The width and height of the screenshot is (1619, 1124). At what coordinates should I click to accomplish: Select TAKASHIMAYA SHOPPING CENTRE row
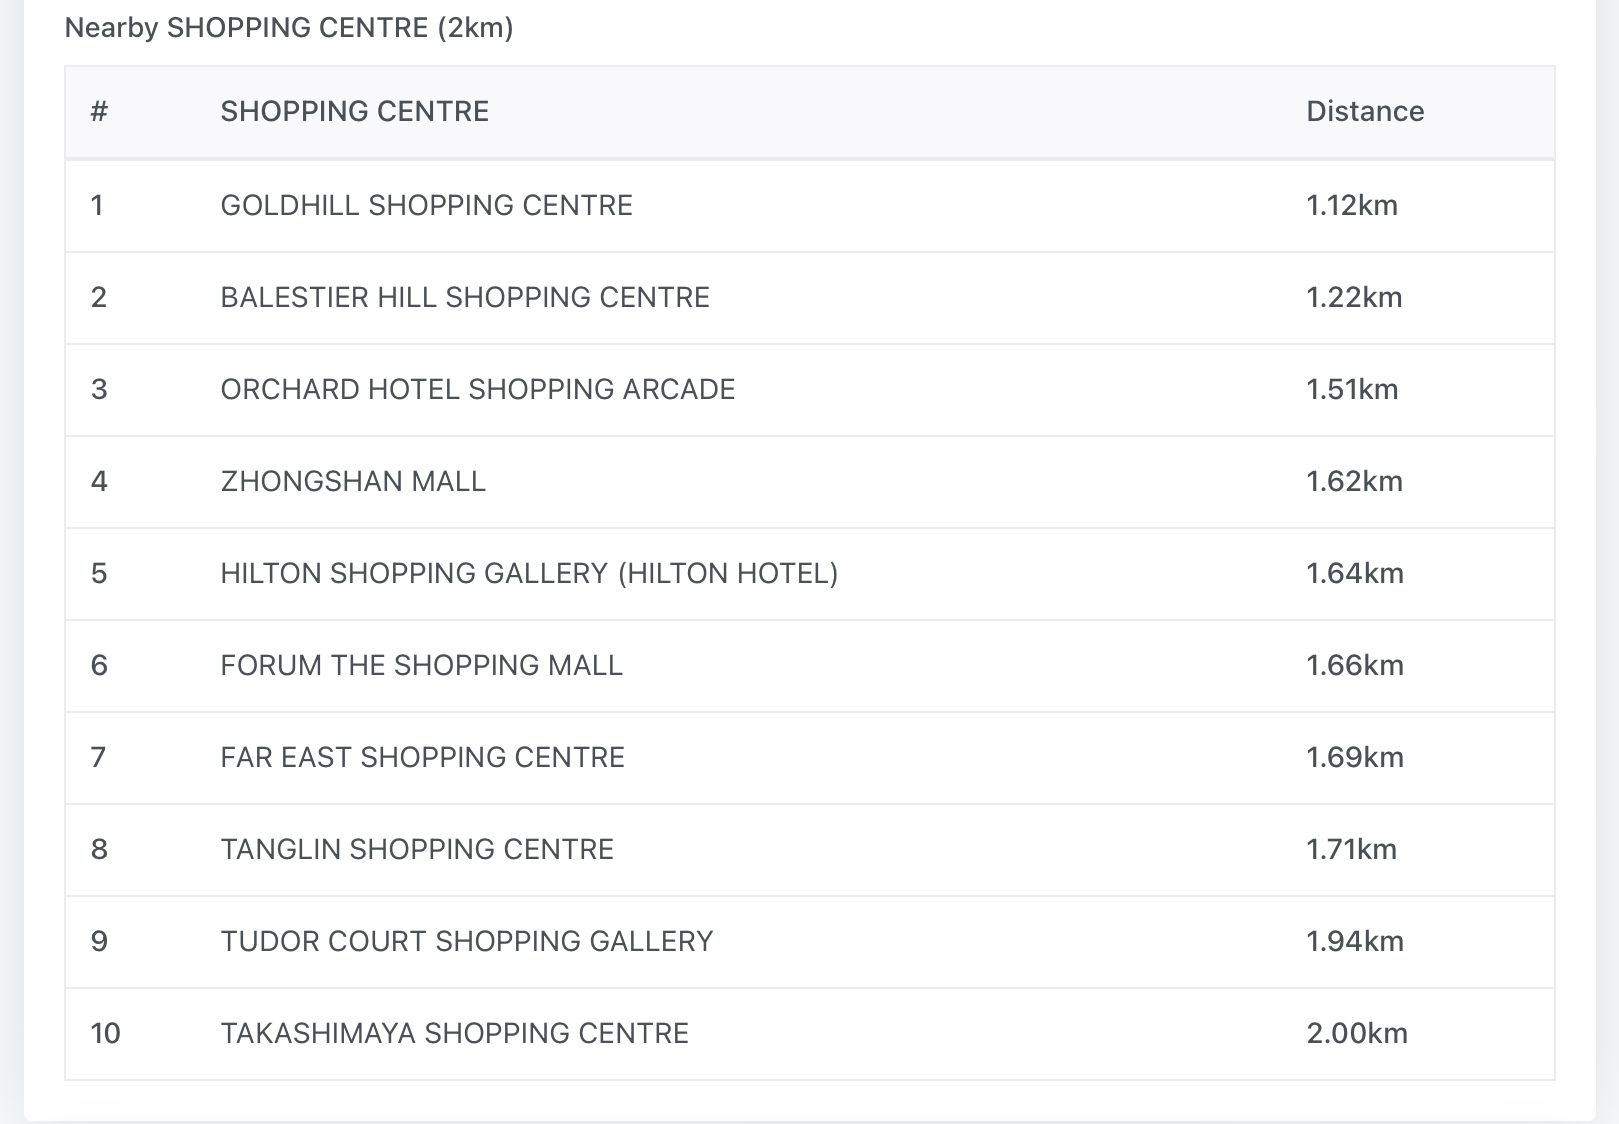click(x=454, y=1034)
